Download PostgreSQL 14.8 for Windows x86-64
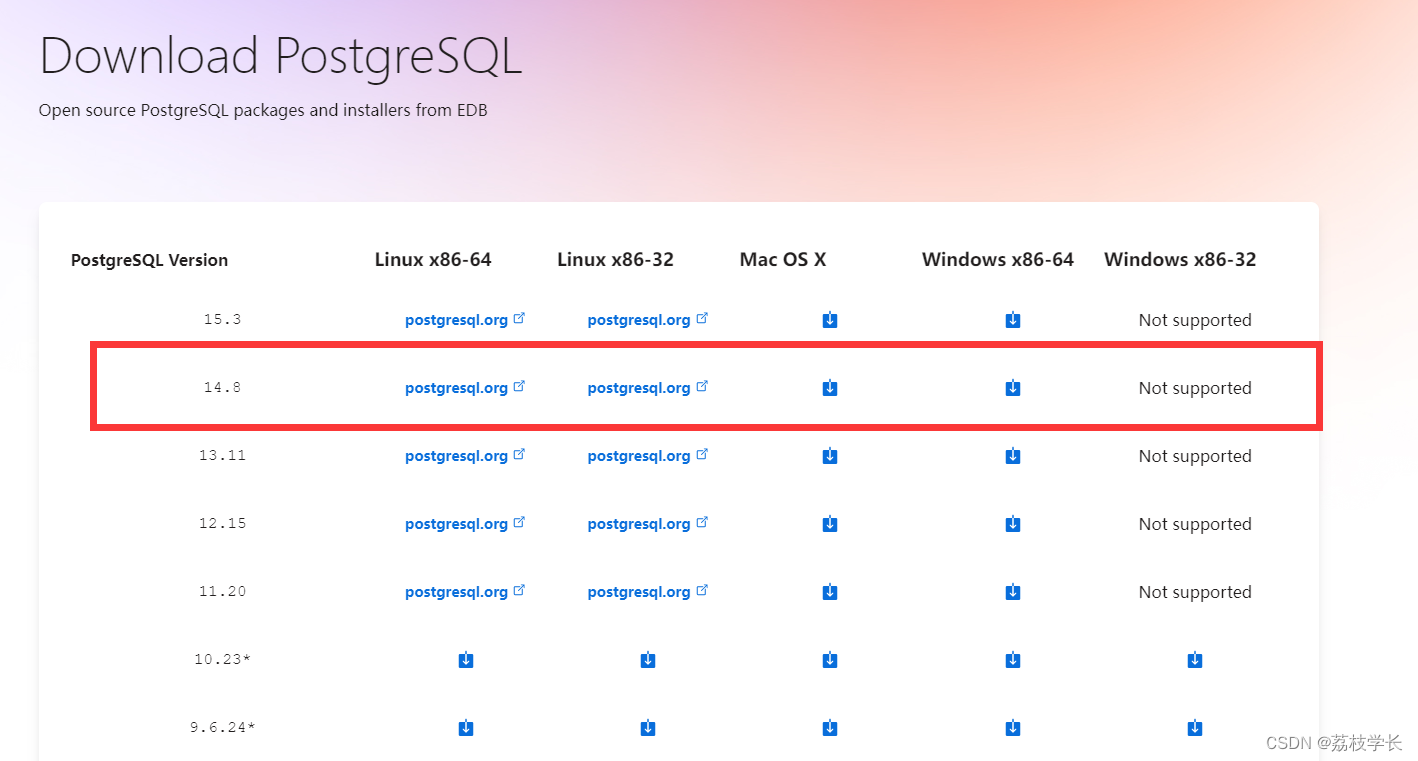The height and width of the screenshot is (761, 1418). click(1013, 388)
